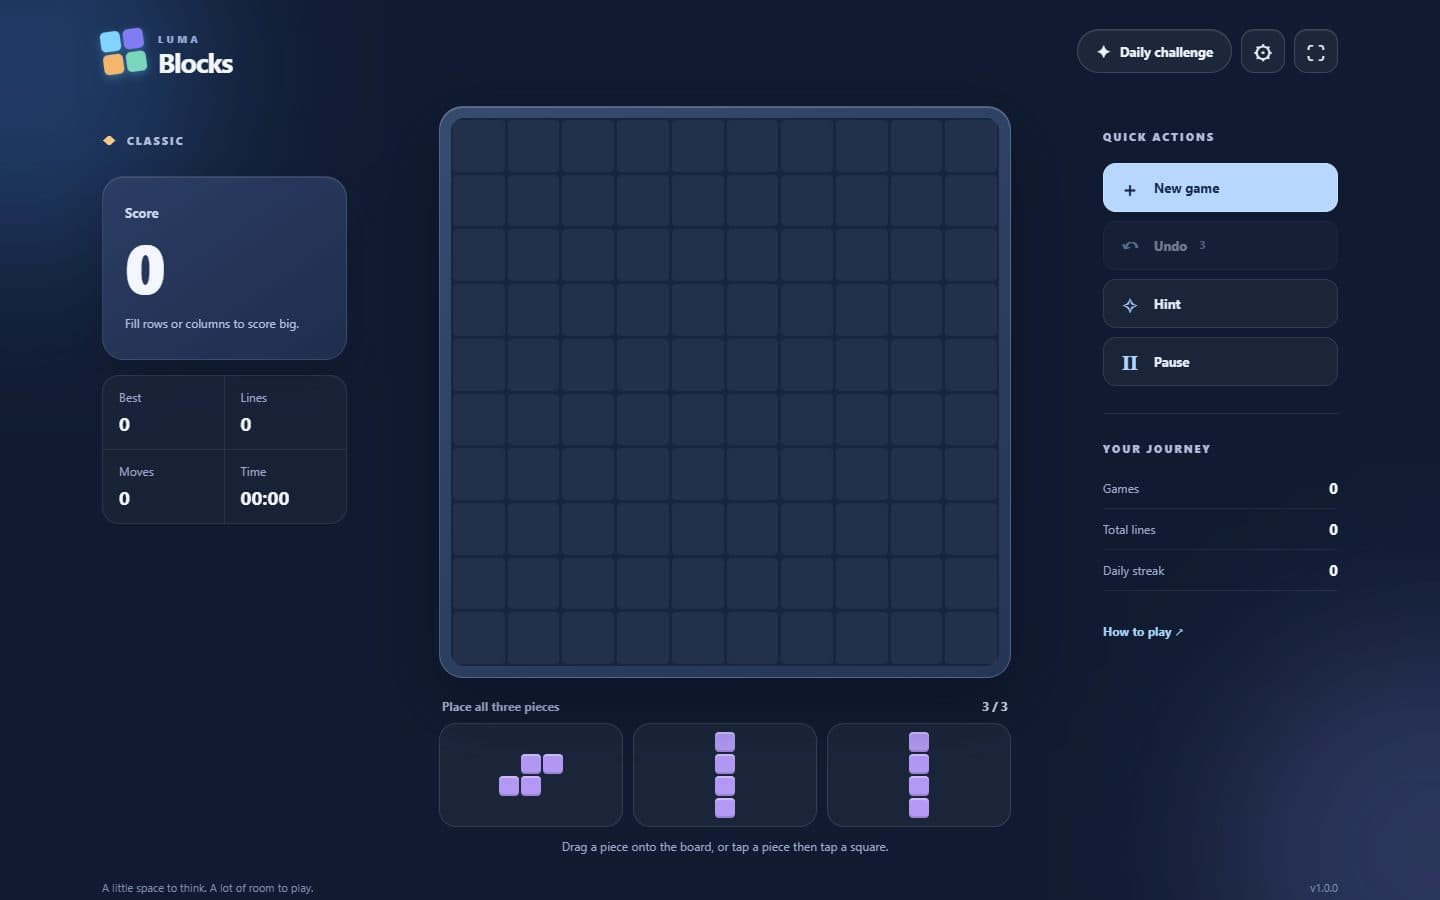1440x900 pixels.
Task: Open the How to play link
Action: 1143,632
